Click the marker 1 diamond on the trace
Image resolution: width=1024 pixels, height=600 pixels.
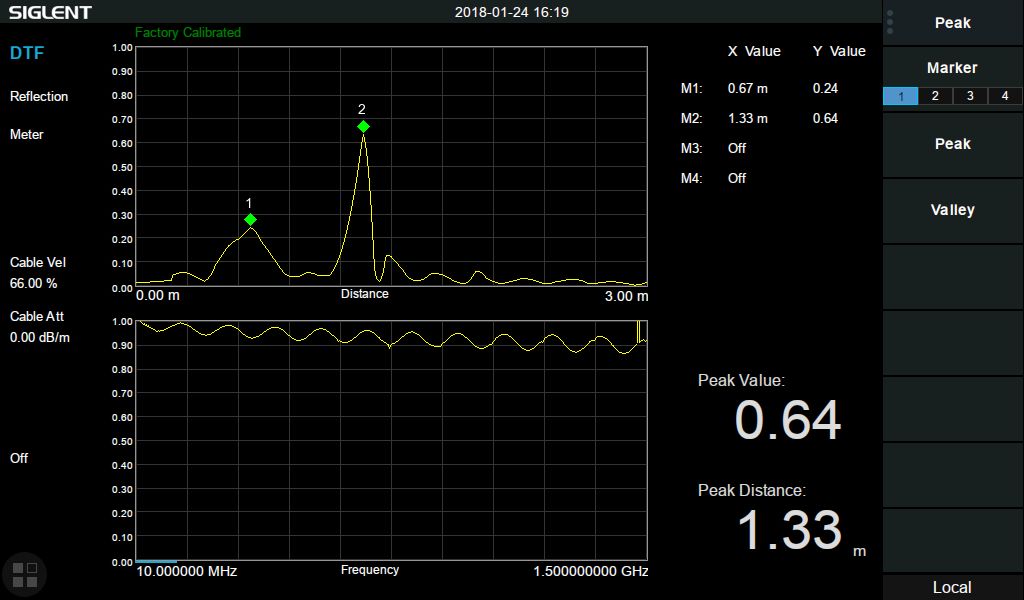[x=250, y=219]
